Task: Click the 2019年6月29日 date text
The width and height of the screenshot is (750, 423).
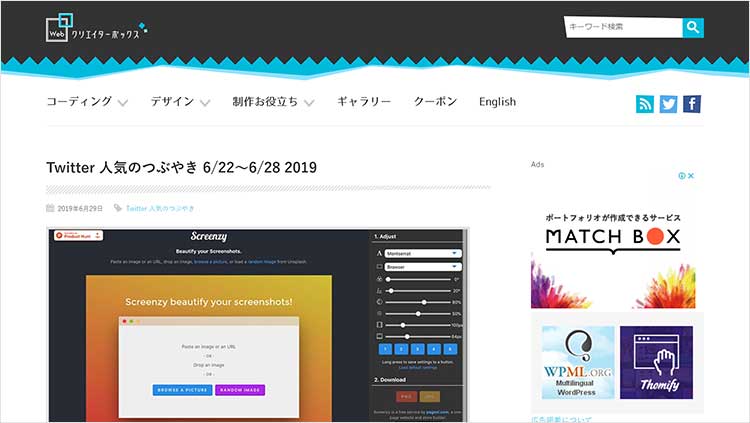Action: pyautogui.click(x=80, y=208)
